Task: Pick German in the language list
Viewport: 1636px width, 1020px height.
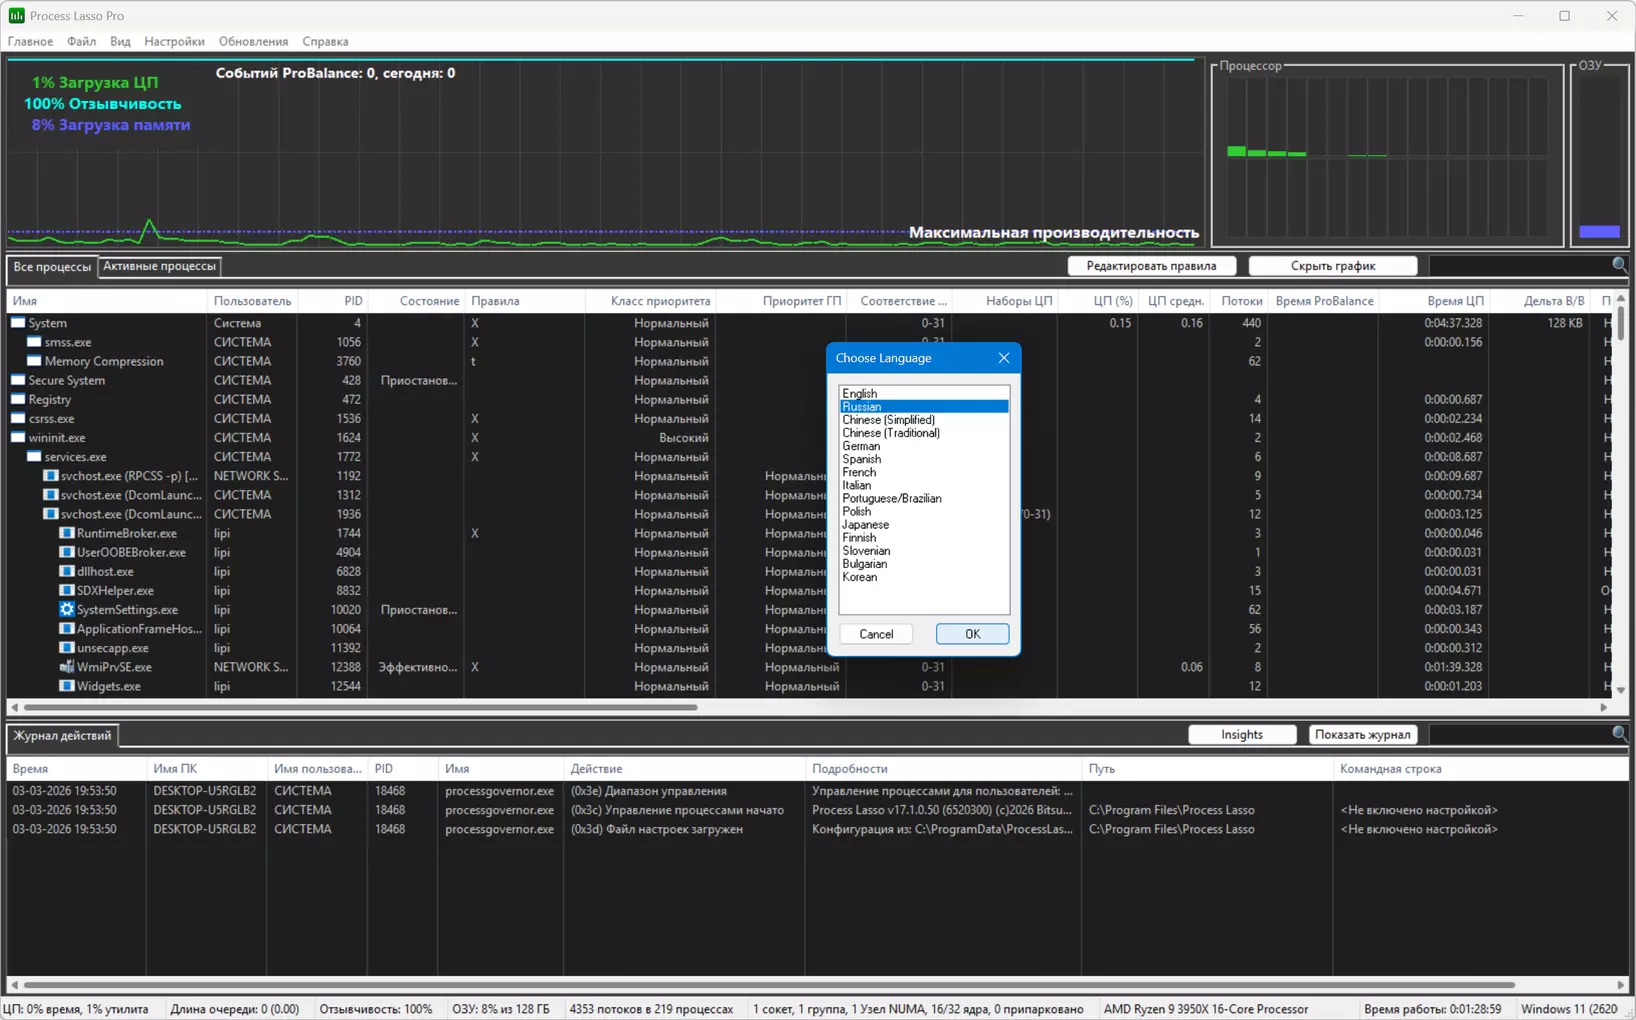Action: point(860,446)
